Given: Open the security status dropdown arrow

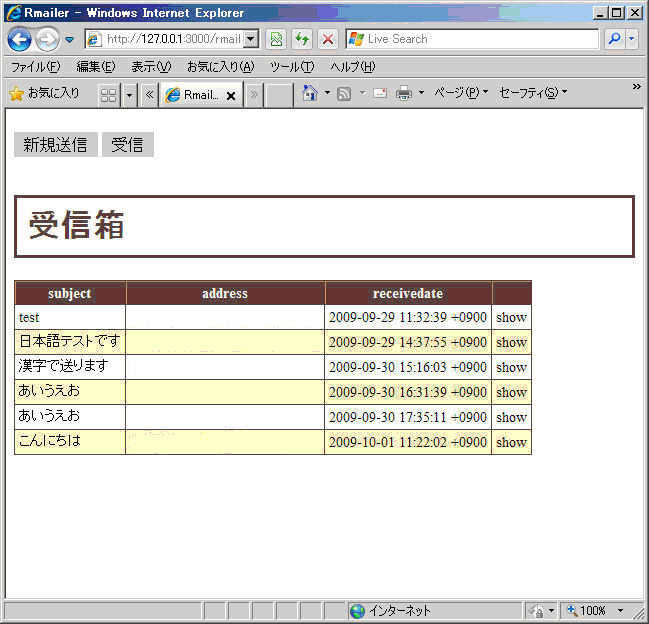Looking at the screenshot, I should (551, 611).
